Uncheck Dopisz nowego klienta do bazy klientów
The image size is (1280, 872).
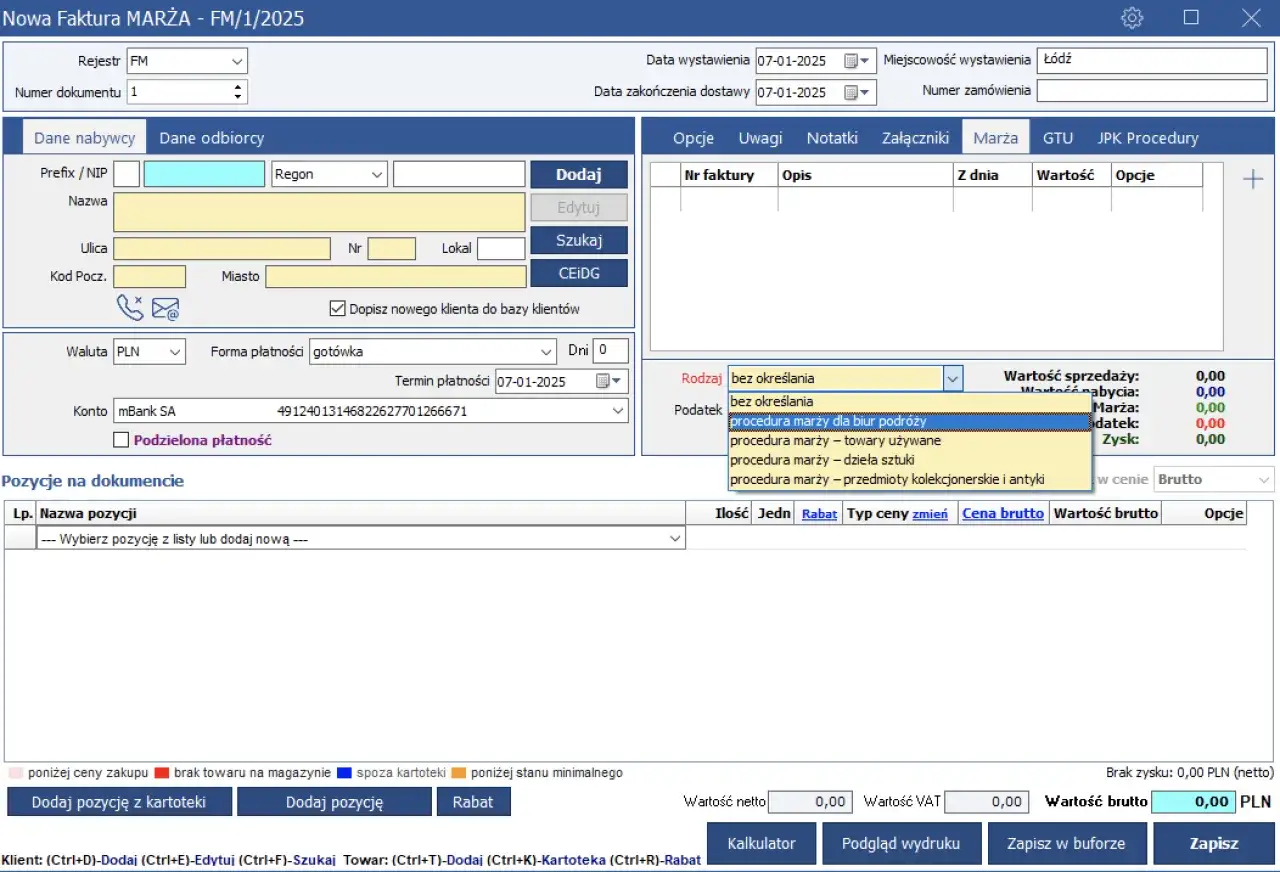click(337, 309)
